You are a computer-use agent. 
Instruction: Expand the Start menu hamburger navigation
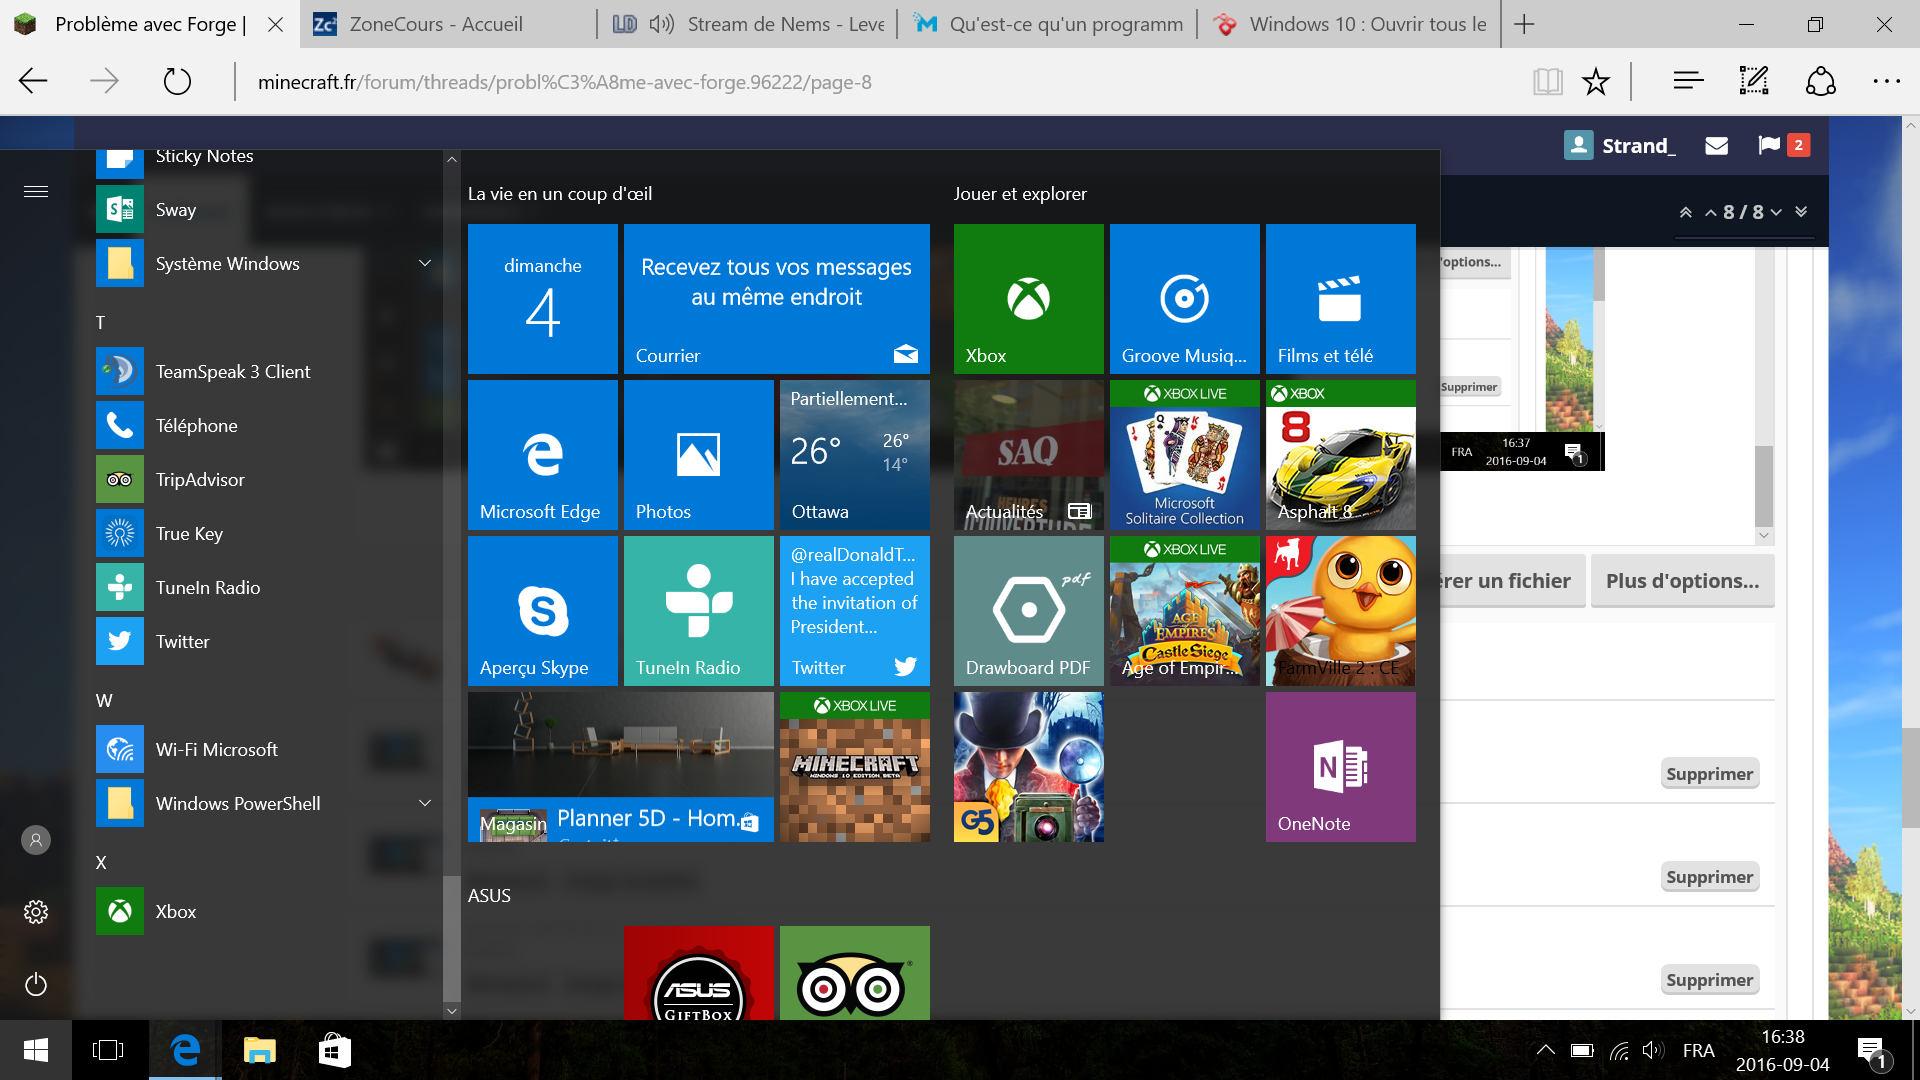click(36, 191)
